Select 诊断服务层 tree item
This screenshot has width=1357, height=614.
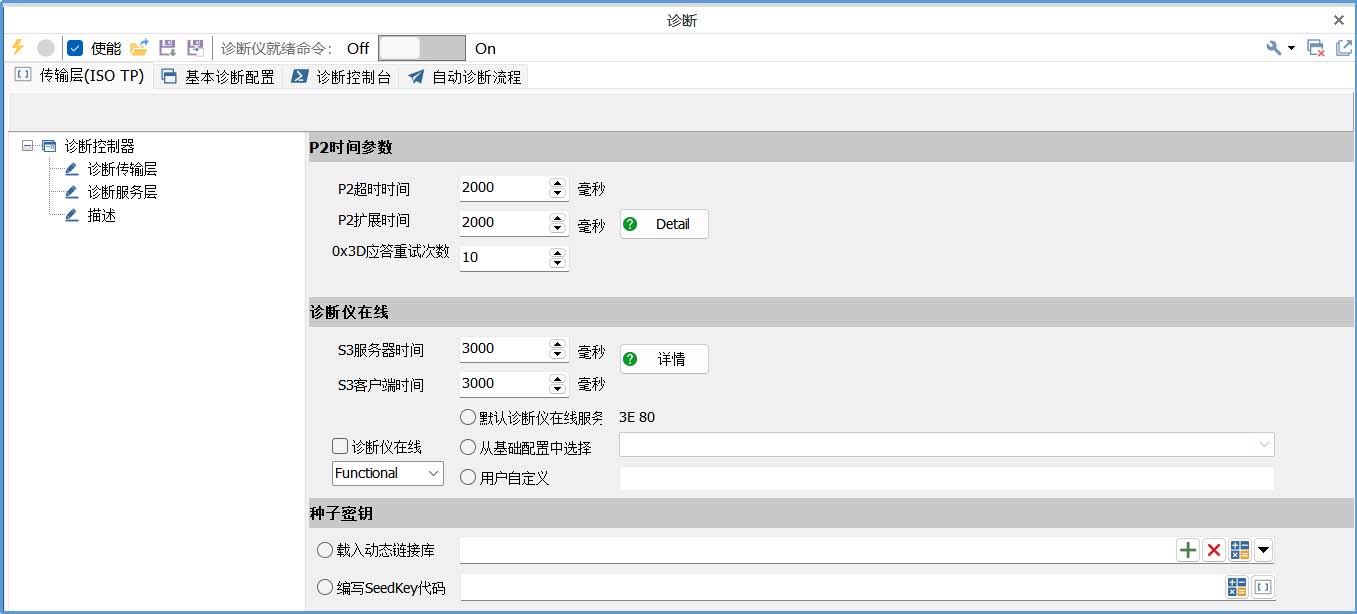tap(122, 192)
